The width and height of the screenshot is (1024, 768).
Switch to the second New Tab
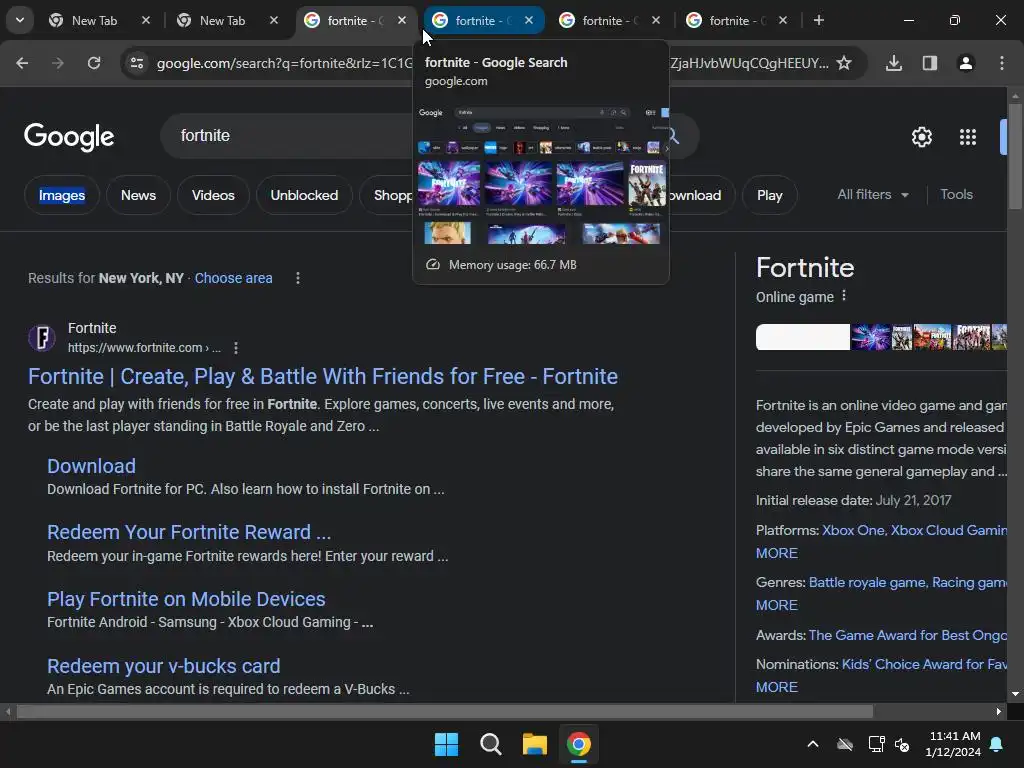tap(223, 21)
